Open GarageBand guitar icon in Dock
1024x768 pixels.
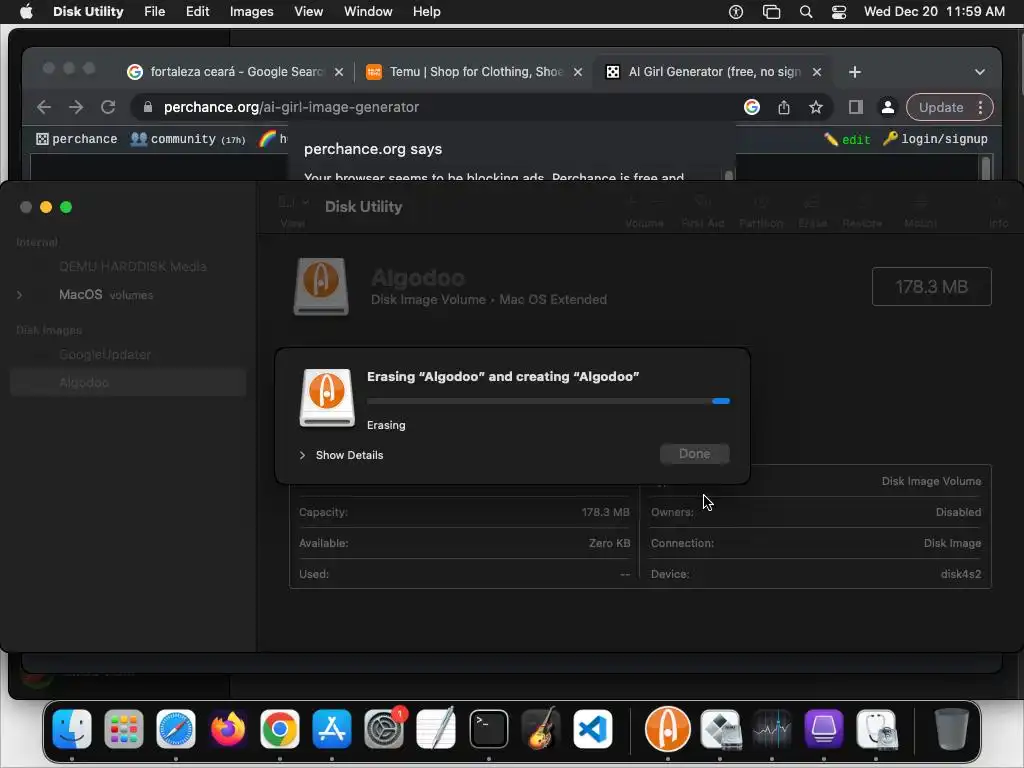[541, 729]
